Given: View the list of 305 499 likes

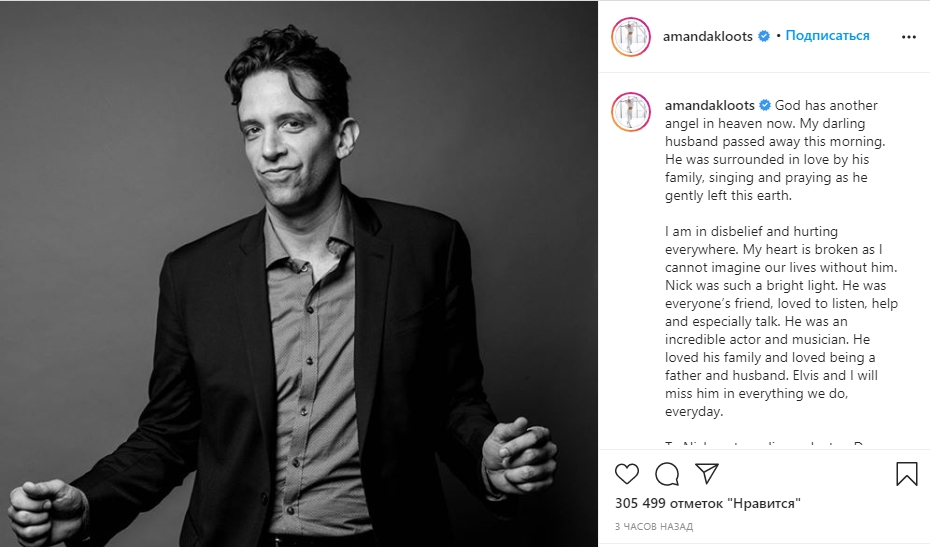Looking at the screenshot, I should (708, 503).
